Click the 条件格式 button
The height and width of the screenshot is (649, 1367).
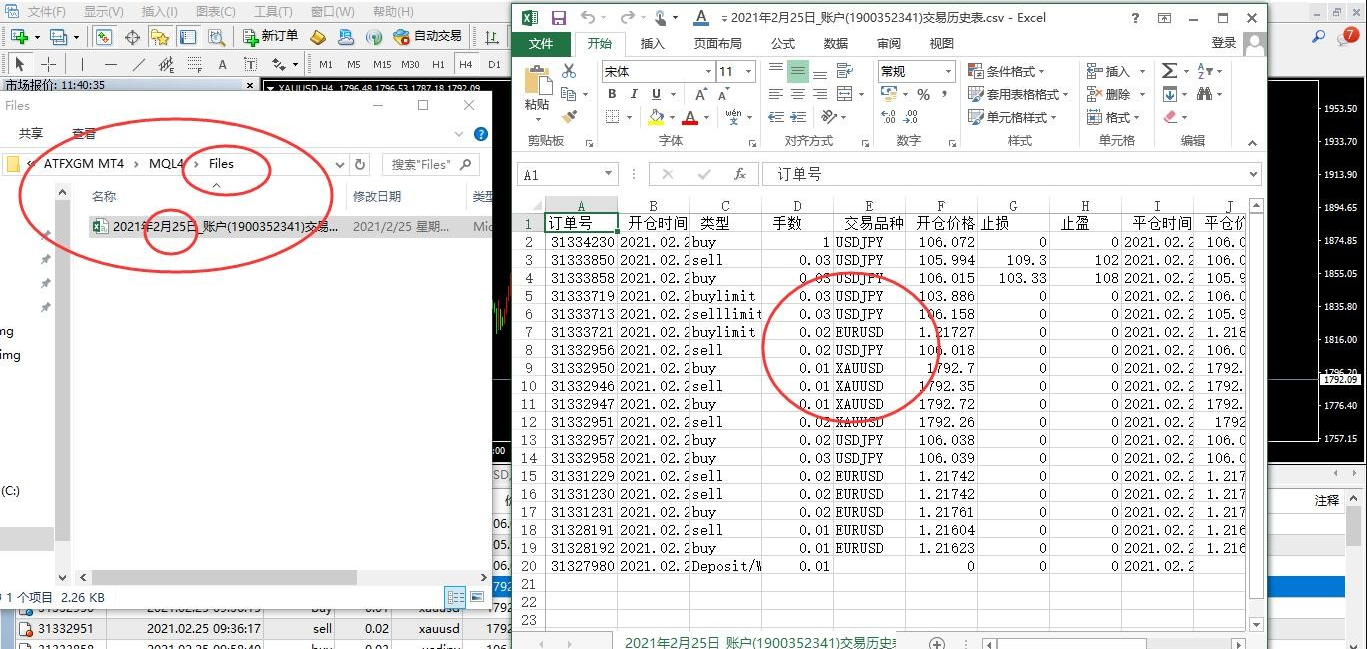click(x=1006, y=72)
